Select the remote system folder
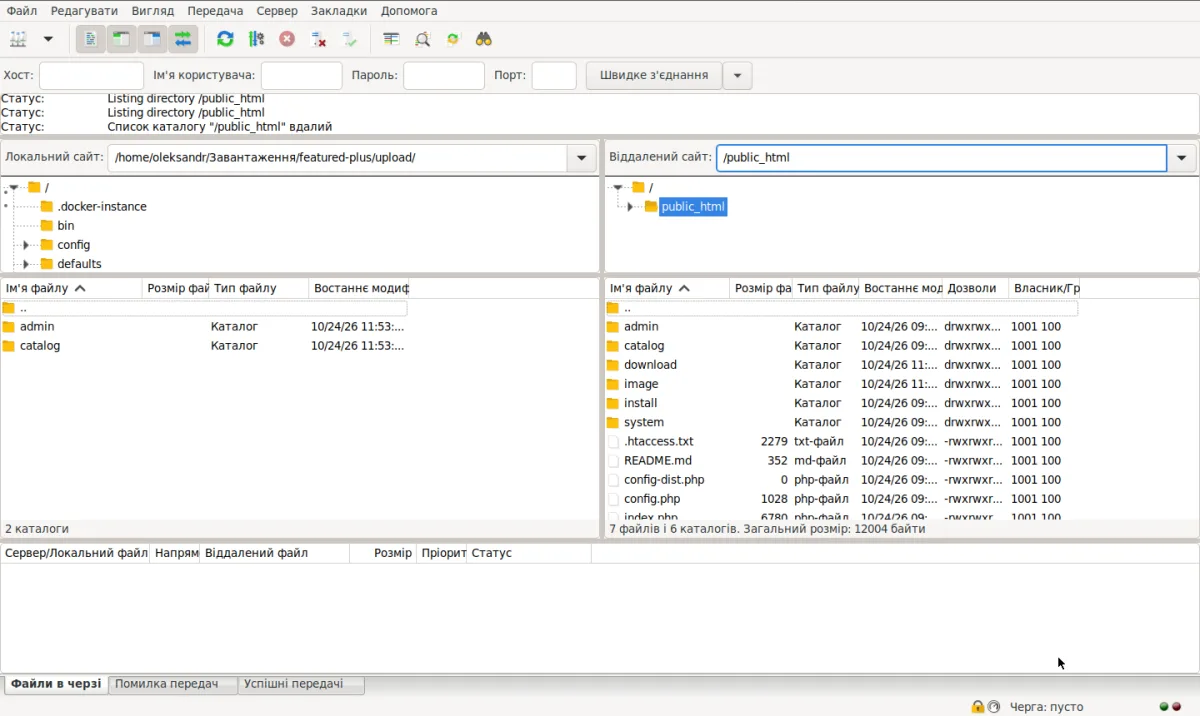 pos(842,422)
